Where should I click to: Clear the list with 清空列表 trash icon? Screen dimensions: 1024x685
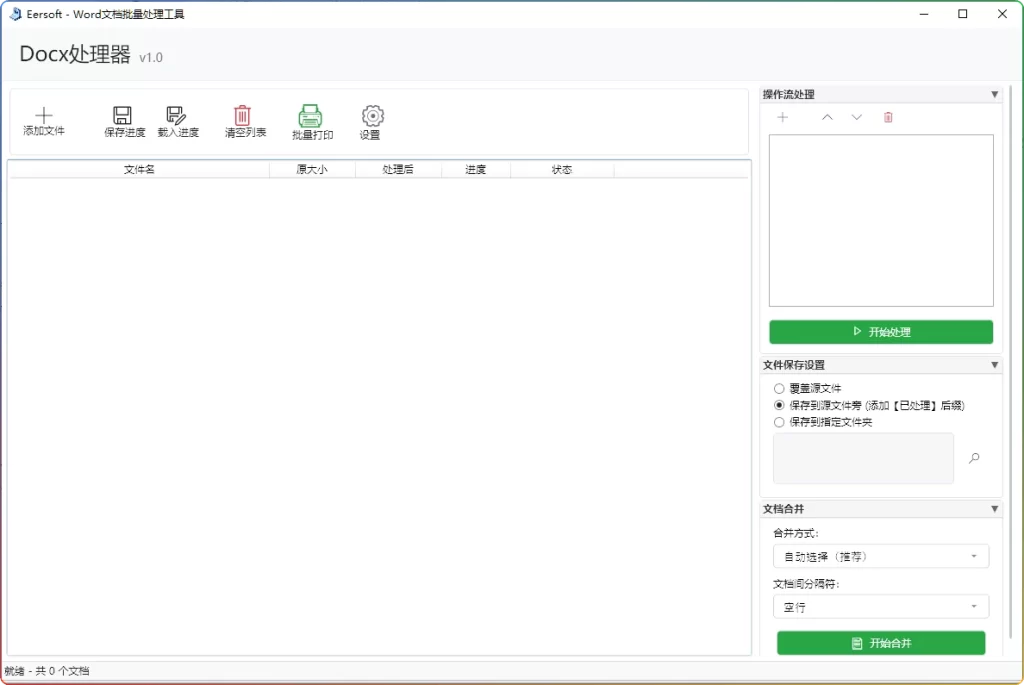coord(243,116)
